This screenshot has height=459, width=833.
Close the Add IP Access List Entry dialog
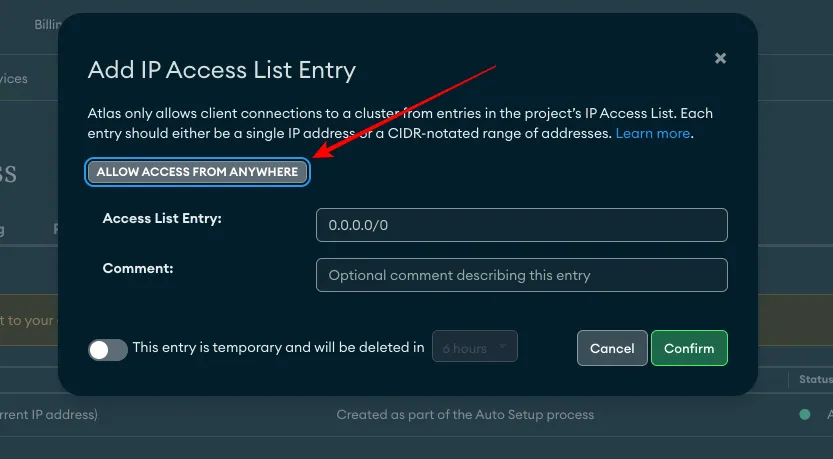720,59
